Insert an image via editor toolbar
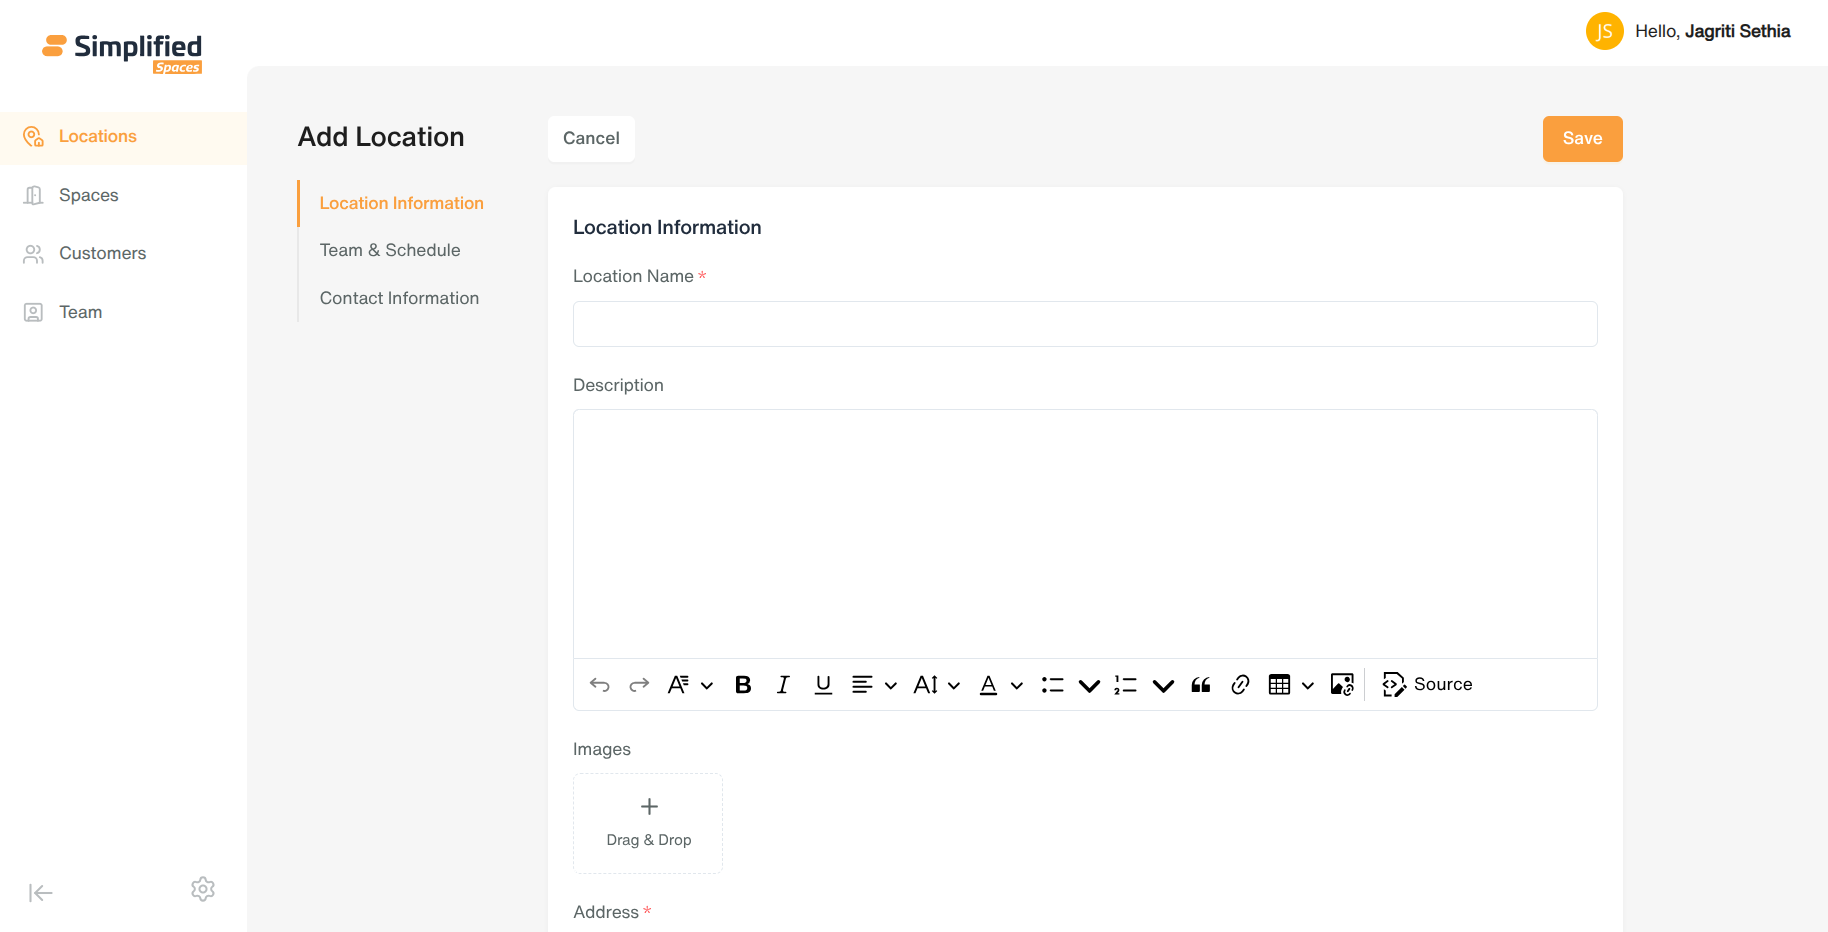This screenshot has width=1828, height=932. [1342, 685]
